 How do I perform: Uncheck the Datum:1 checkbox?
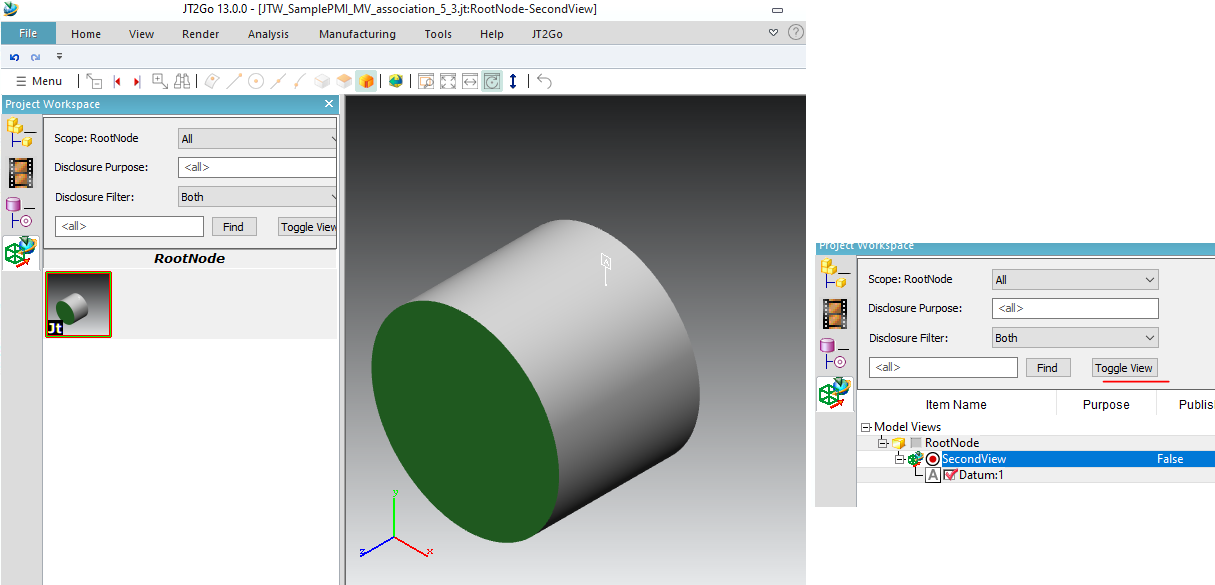[x=950, y=475]
